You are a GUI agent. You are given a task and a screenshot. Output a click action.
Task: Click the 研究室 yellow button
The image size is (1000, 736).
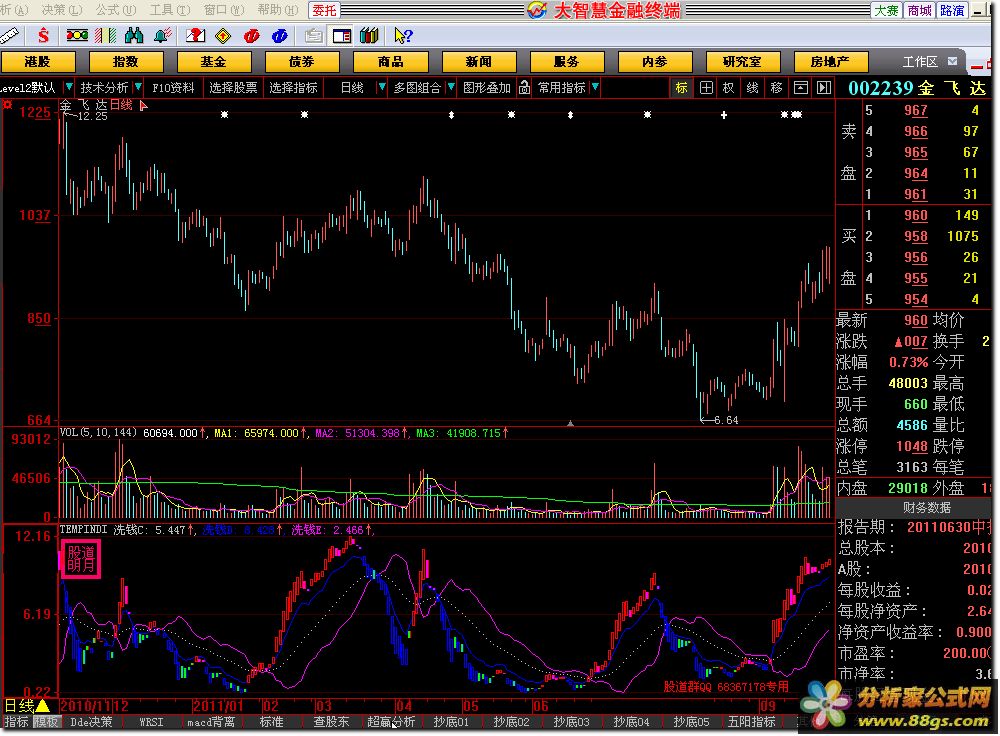tap(742, 62)
